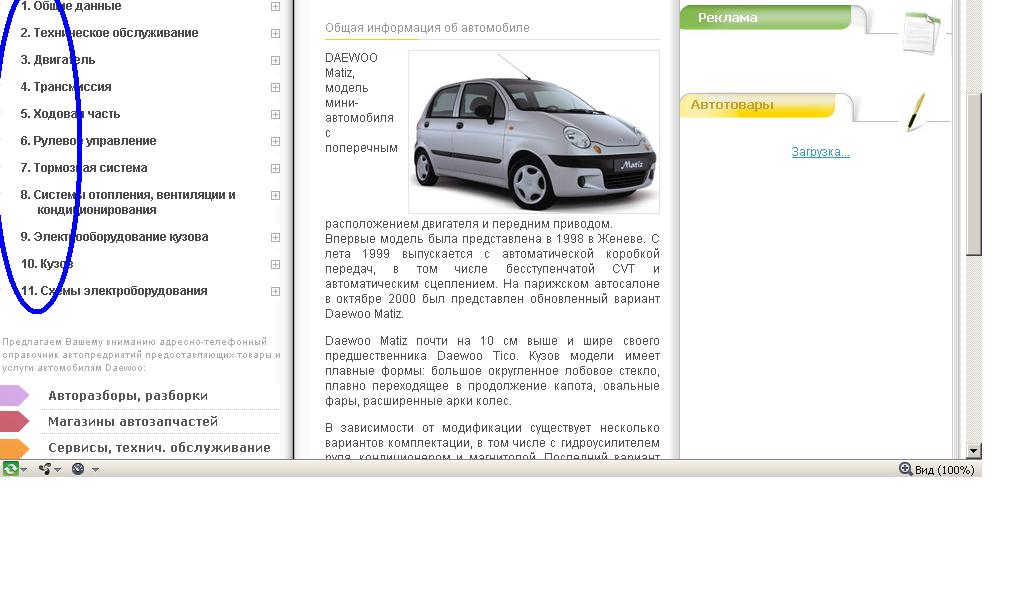Open the dropdown arrow beside fan-shaped icon
The height and width of the screenshot is (600, 1024).
coord(57,469)
